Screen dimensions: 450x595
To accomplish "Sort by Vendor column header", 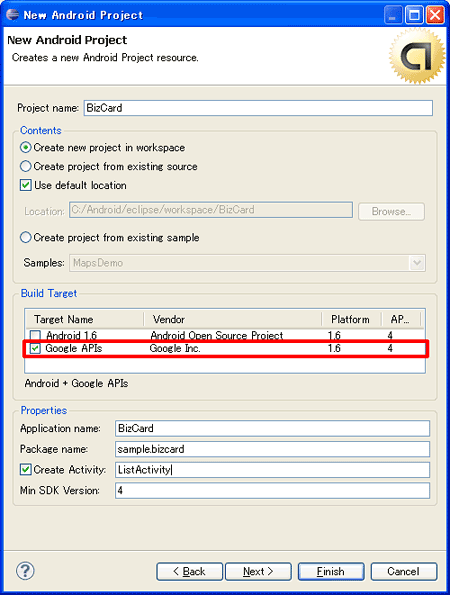I will 233,320.
